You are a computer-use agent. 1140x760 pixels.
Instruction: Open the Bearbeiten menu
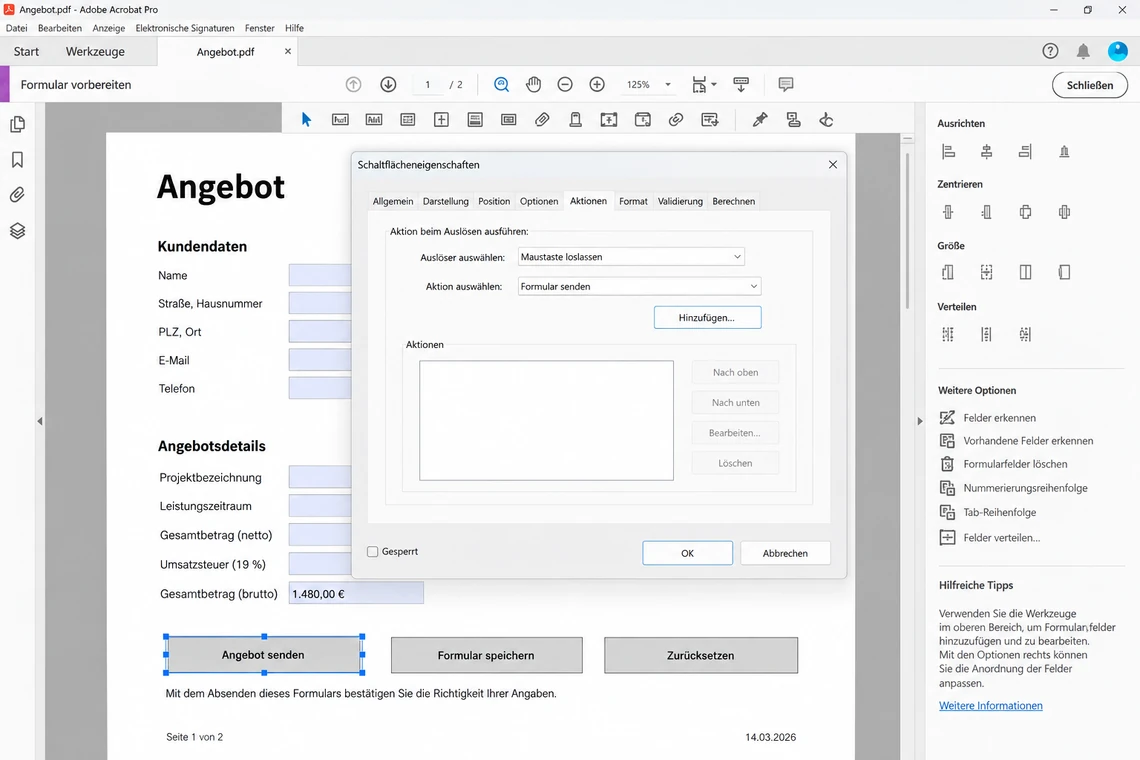(x=60, y=28)
